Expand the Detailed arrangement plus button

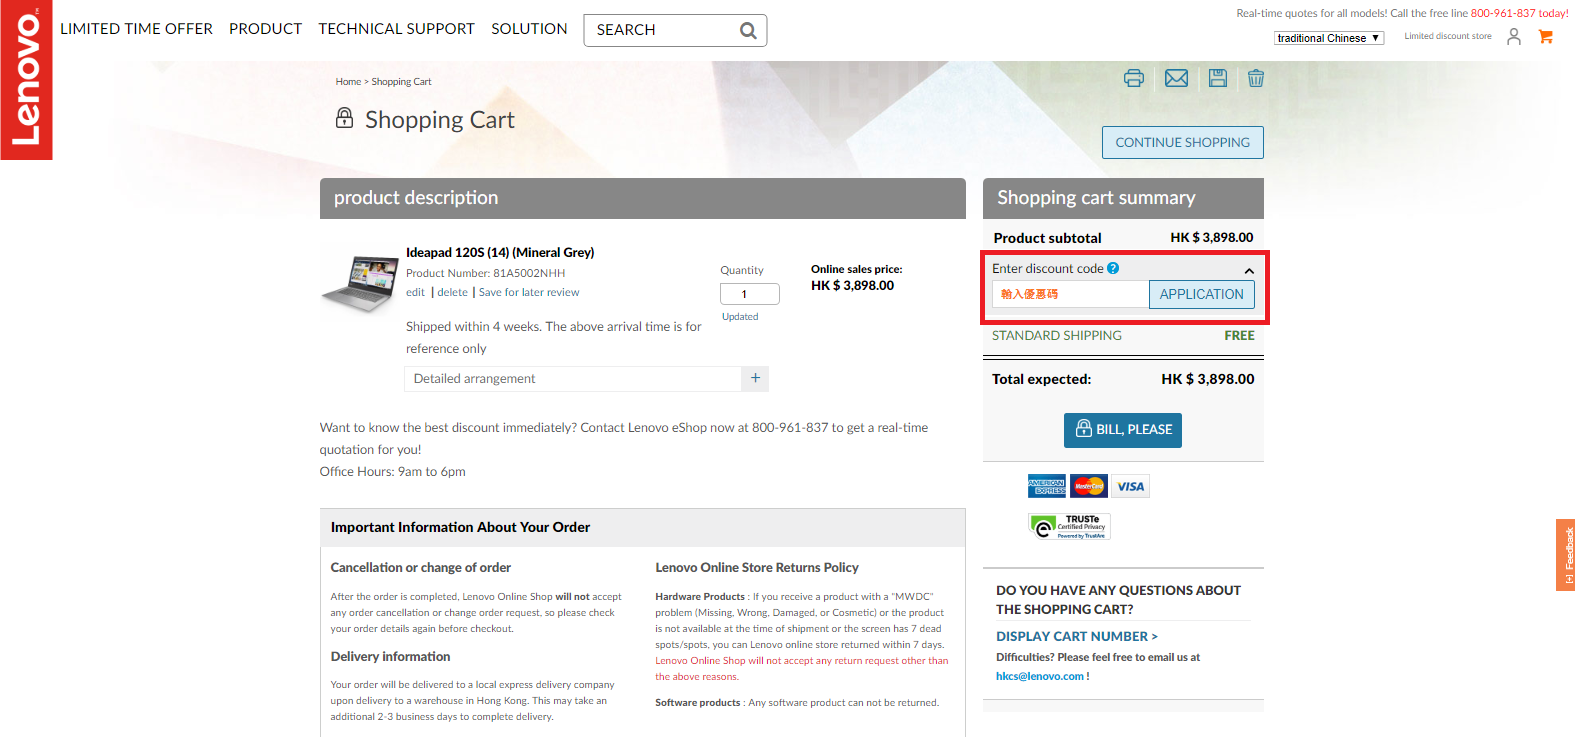point(755,378)
